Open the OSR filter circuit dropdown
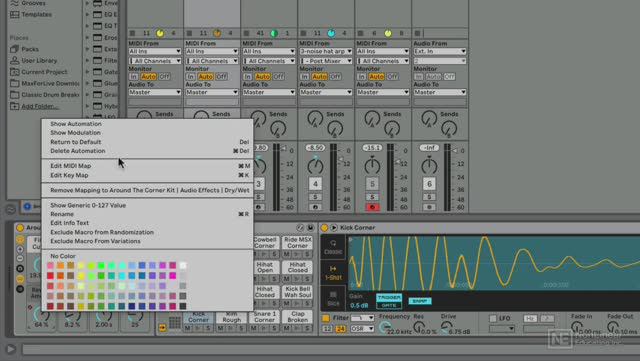Viewport: 640px width, 361px height. click(362, 329)
